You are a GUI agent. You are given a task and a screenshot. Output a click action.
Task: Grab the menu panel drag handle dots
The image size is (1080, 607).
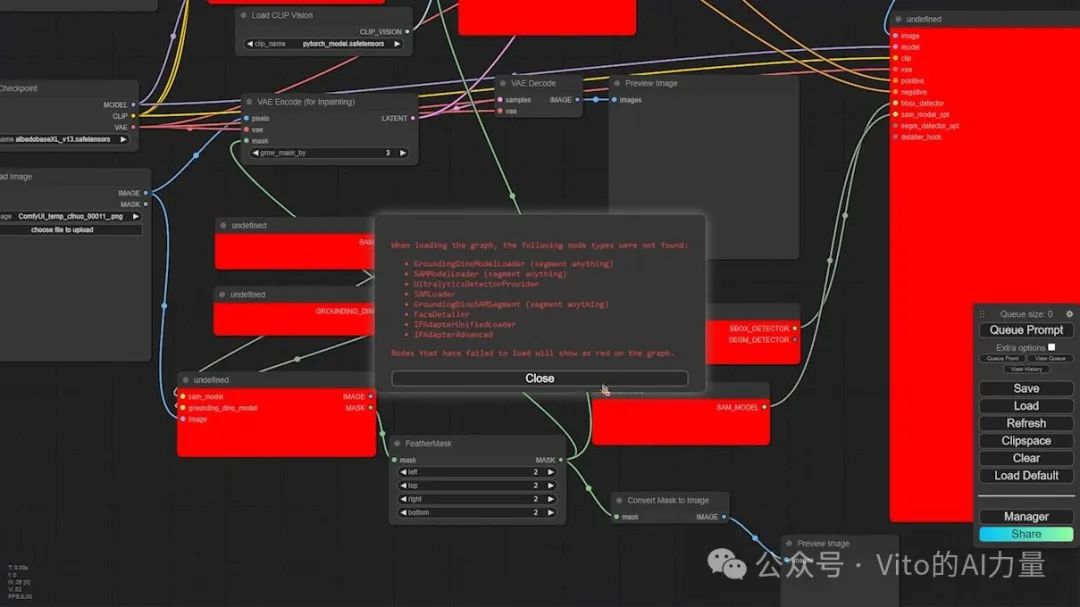(983, 313)
